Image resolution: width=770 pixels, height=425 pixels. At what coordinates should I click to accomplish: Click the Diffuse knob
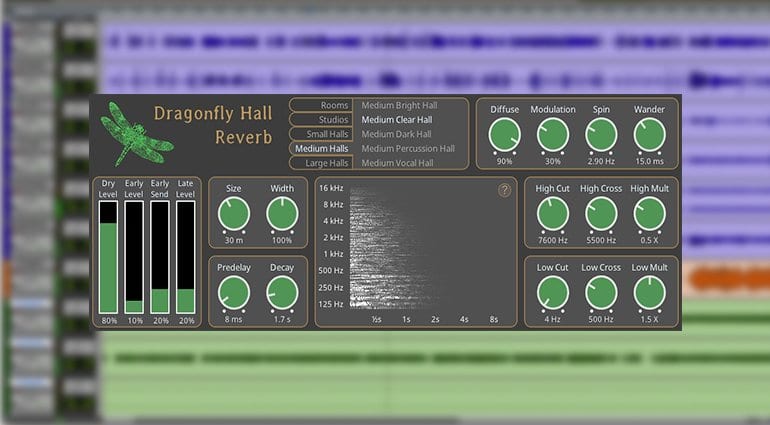(504, 135)
